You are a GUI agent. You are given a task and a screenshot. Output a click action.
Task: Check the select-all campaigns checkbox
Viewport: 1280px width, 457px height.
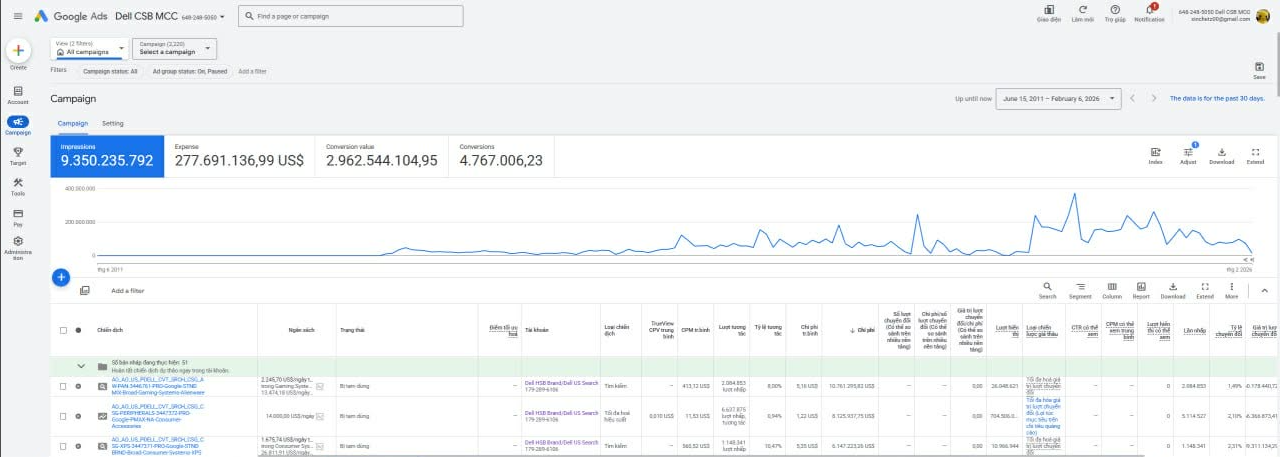[64, 330]
